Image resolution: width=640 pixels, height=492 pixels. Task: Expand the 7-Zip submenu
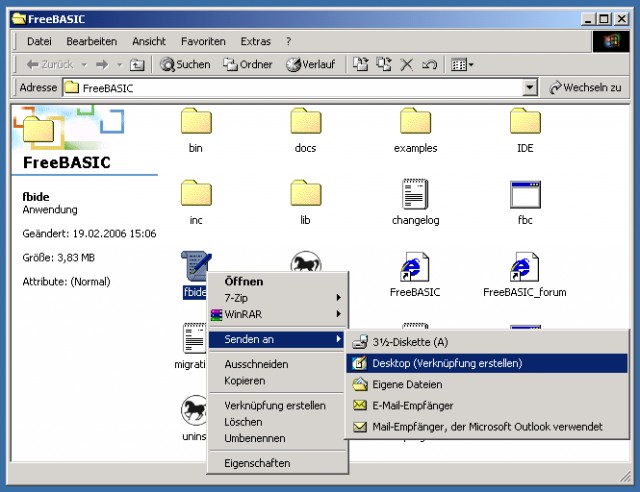coord(278,298)
